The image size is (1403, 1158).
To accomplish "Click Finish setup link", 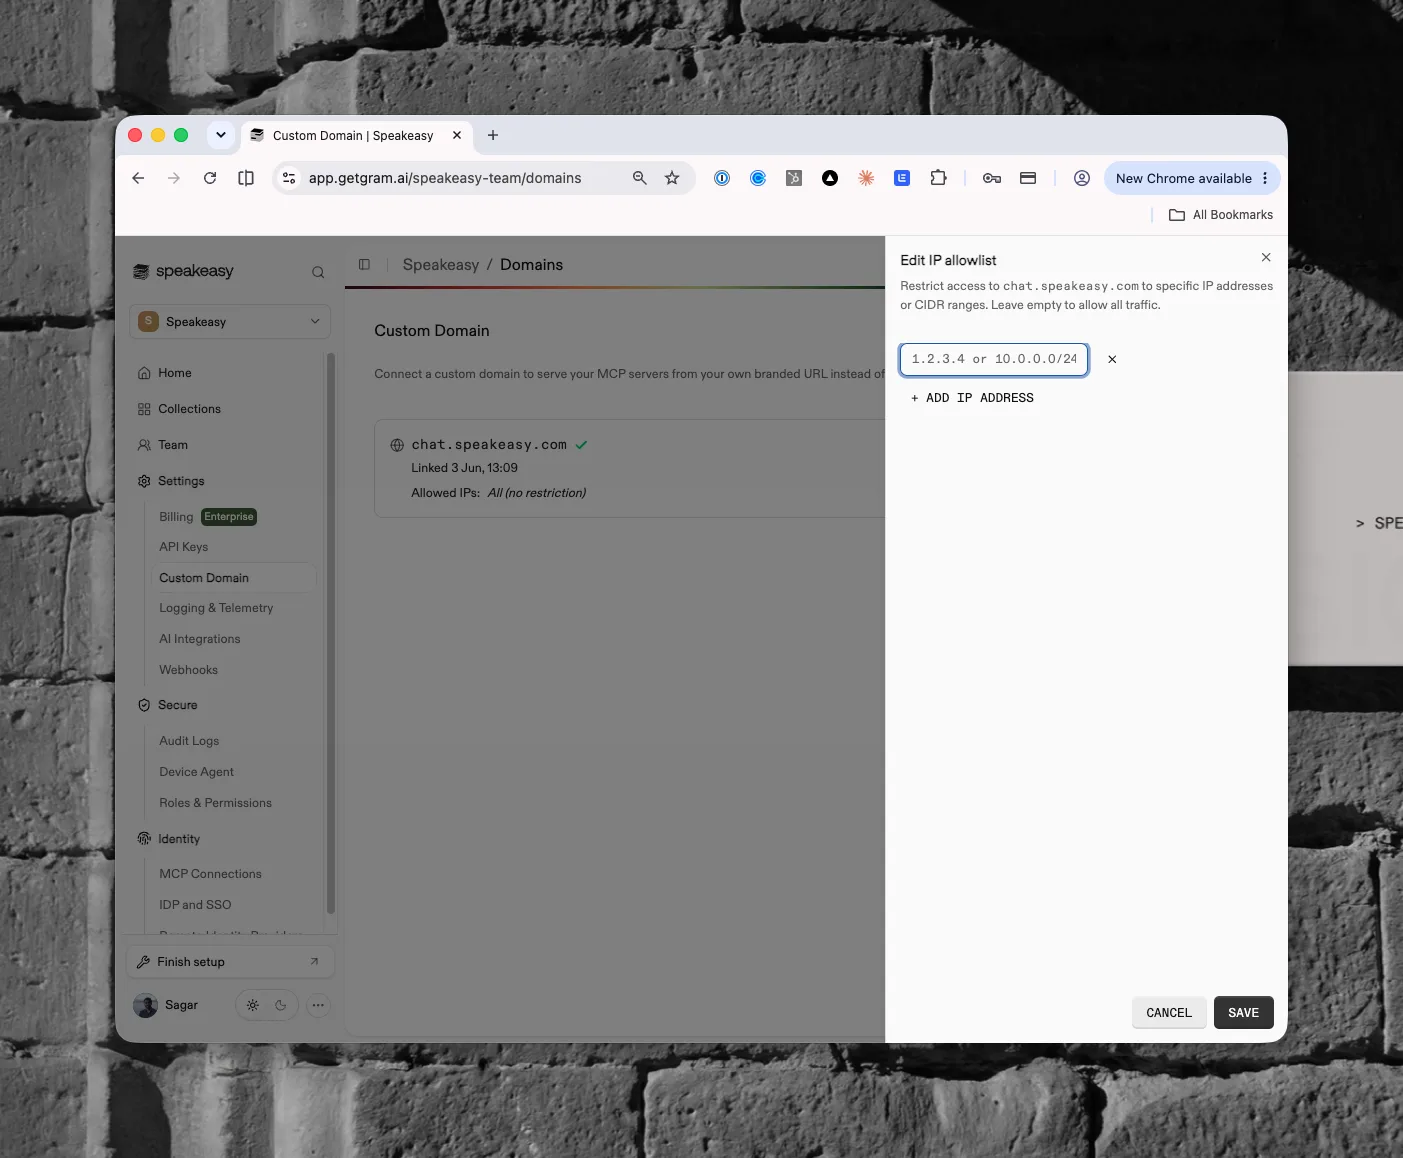I will 230,962.
